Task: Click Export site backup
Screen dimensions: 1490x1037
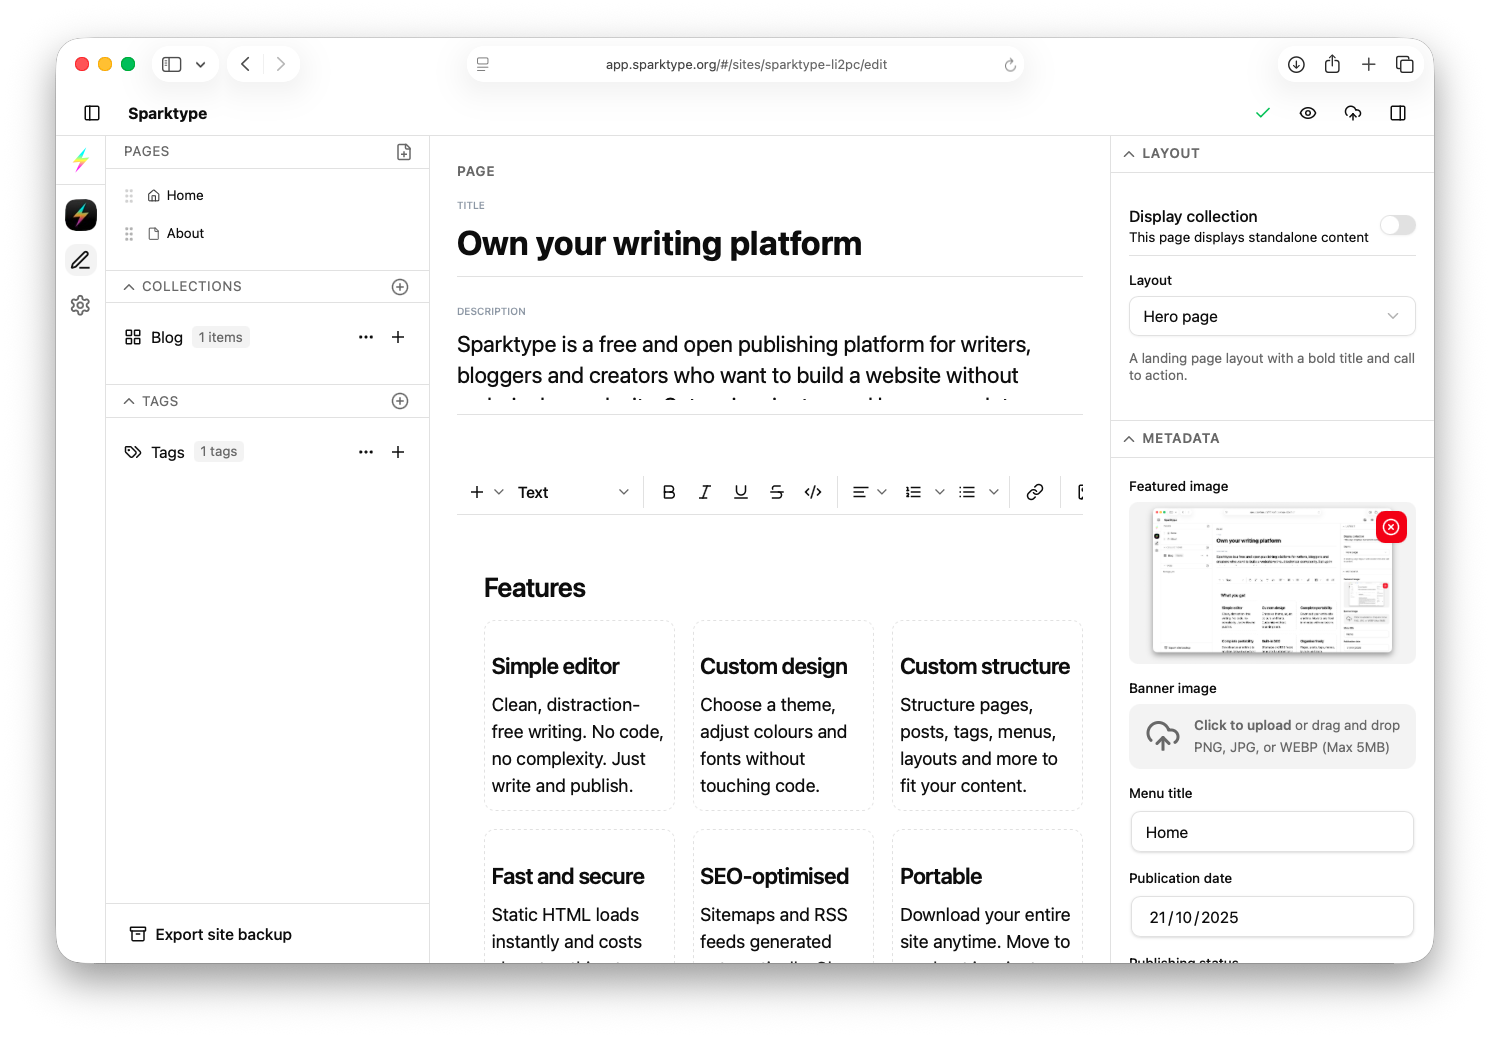Action: 210,934
